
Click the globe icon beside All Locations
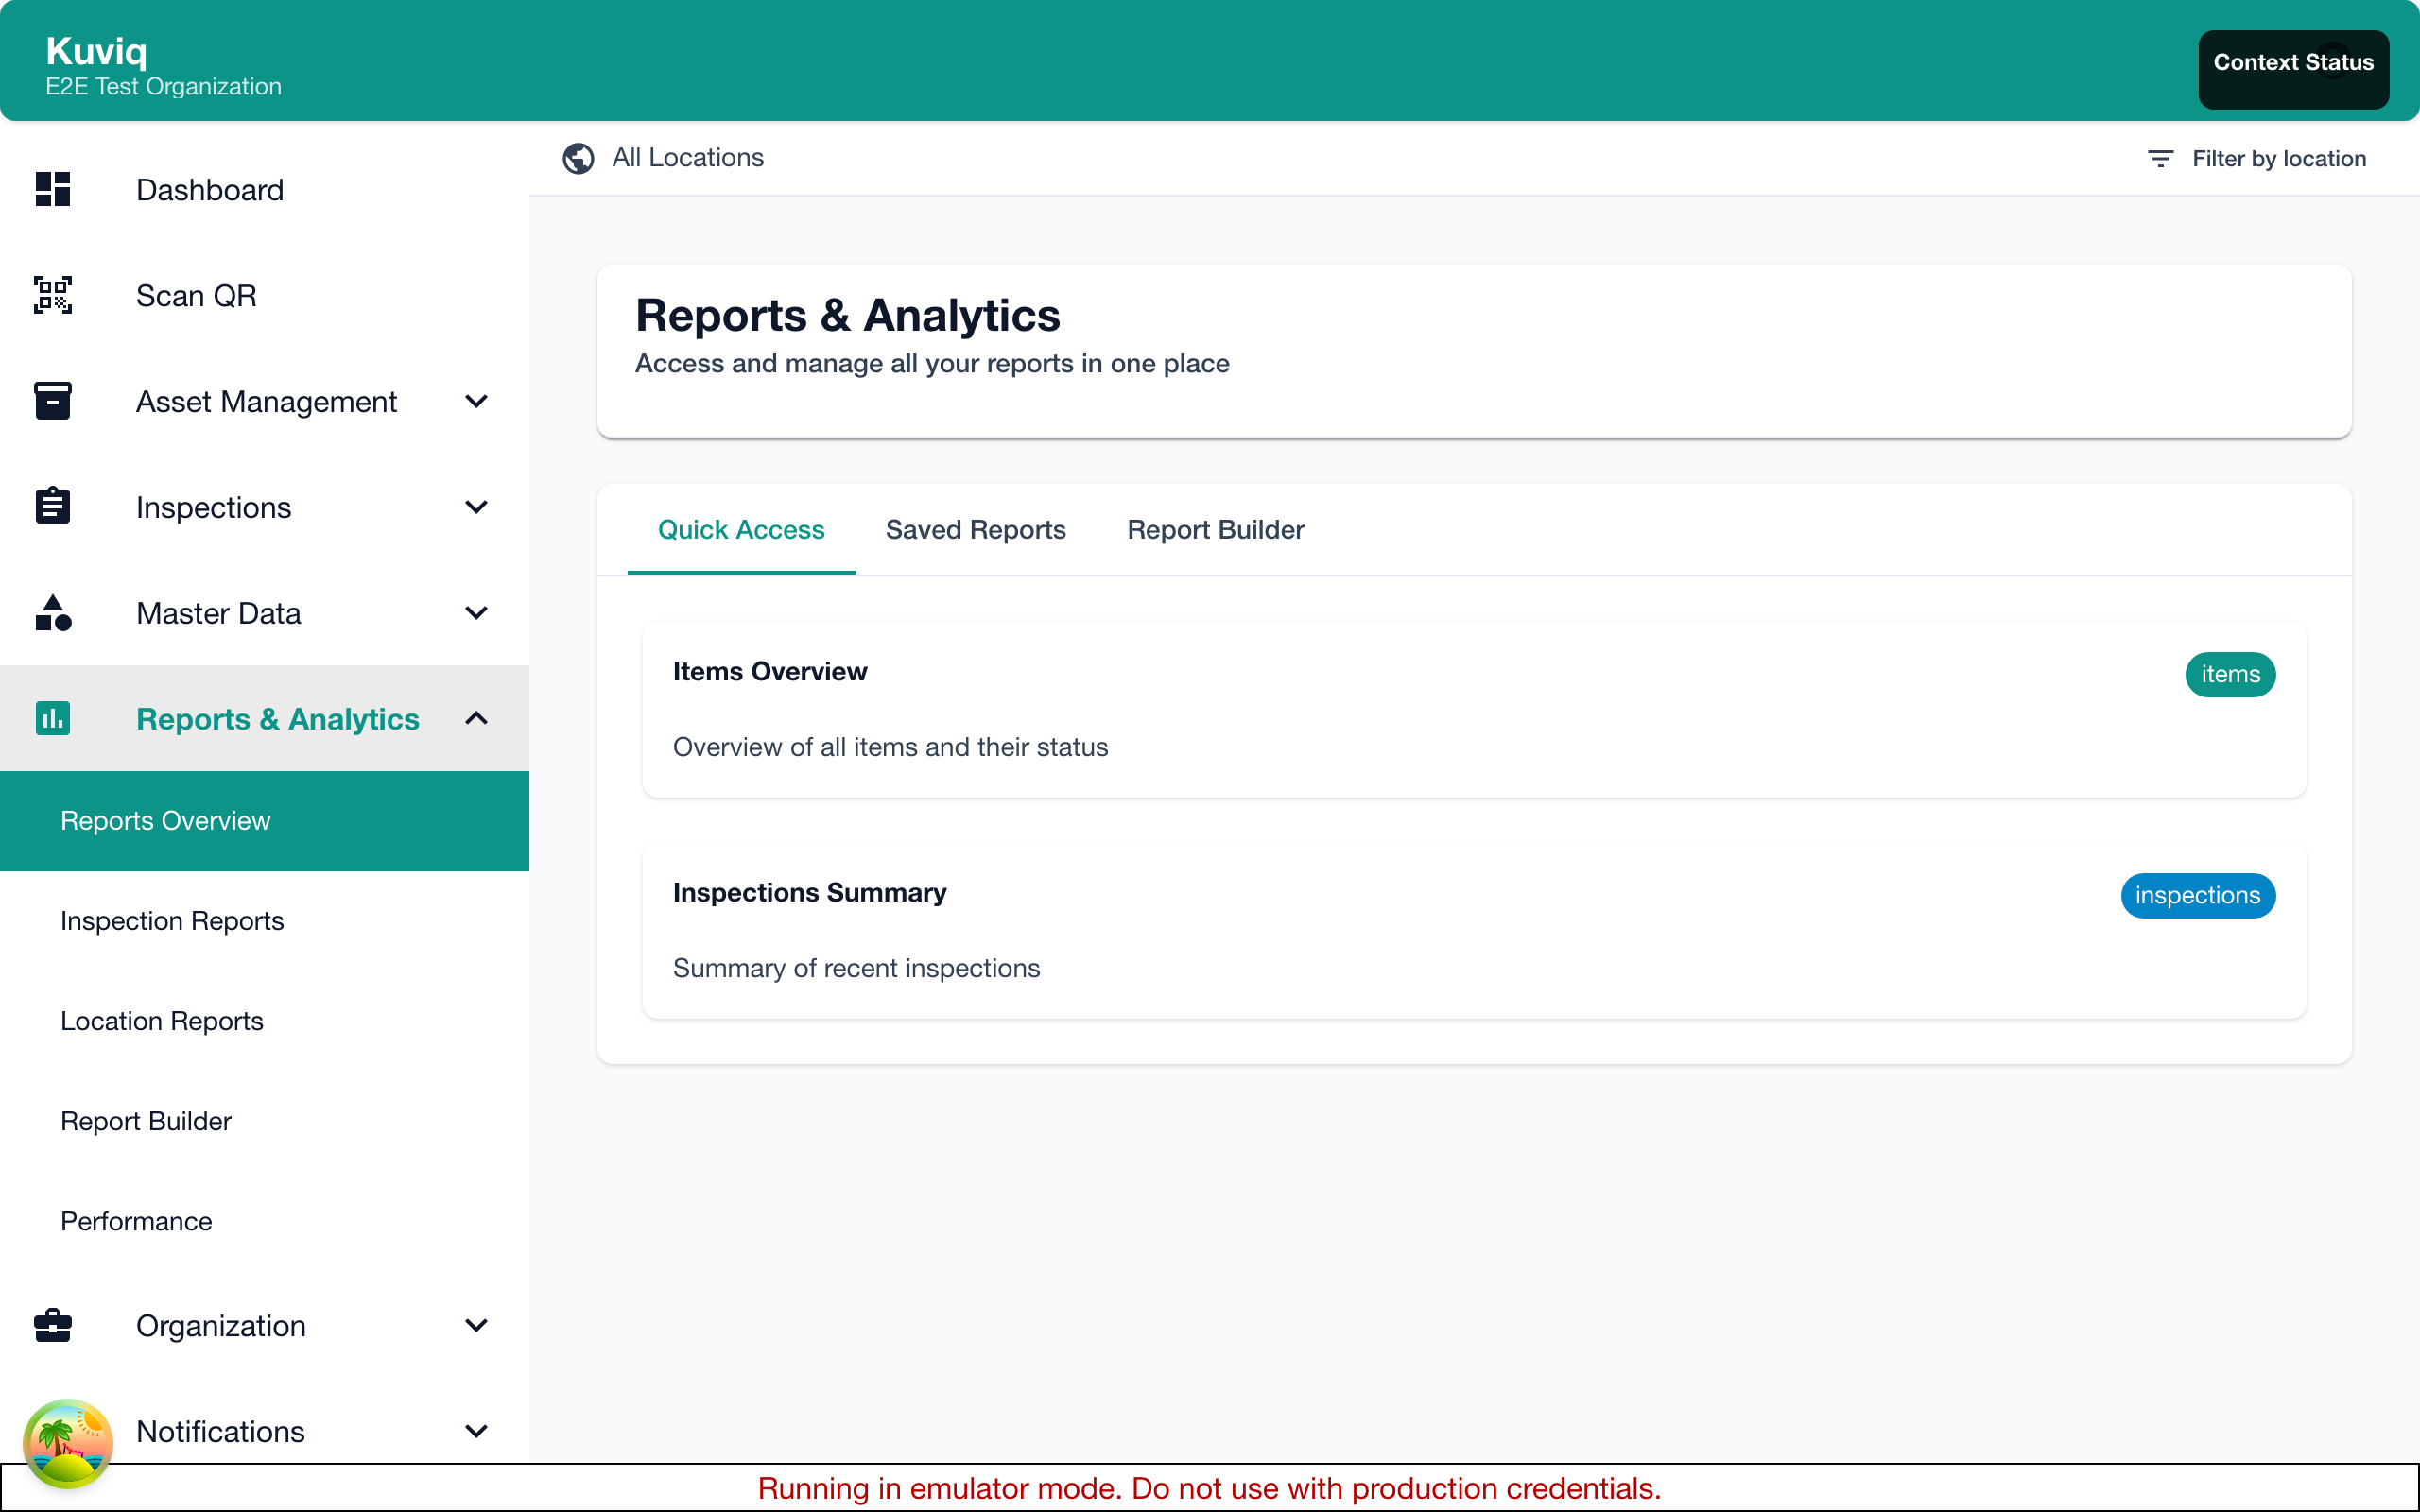[578, 158]
